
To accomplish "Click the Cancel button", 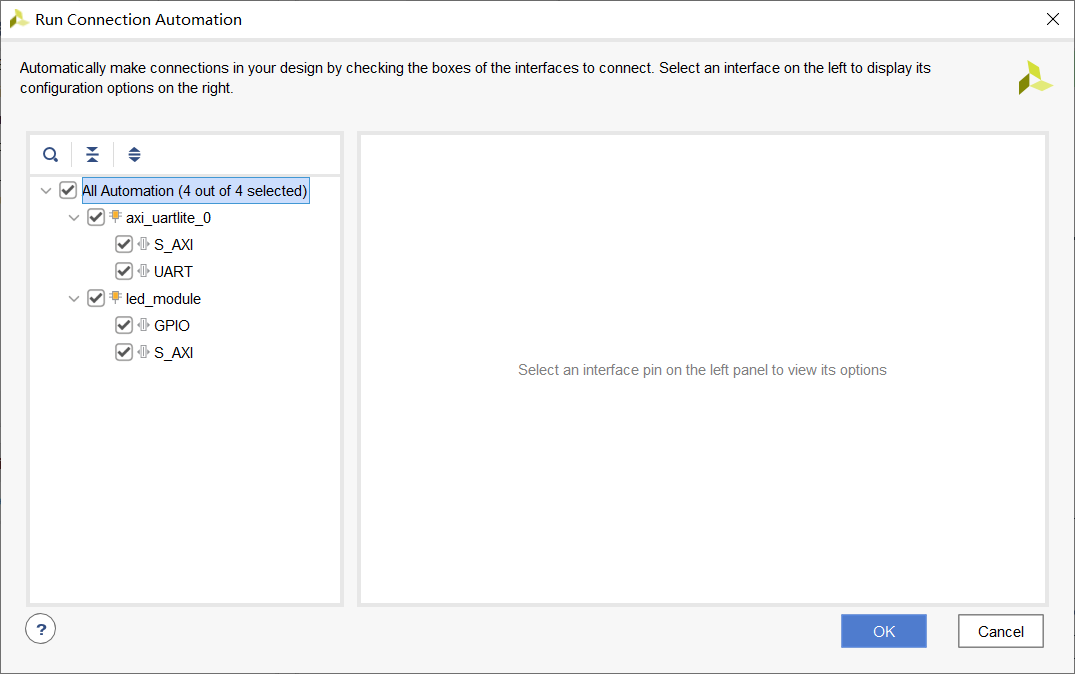I will click(x=1000, y=631).
